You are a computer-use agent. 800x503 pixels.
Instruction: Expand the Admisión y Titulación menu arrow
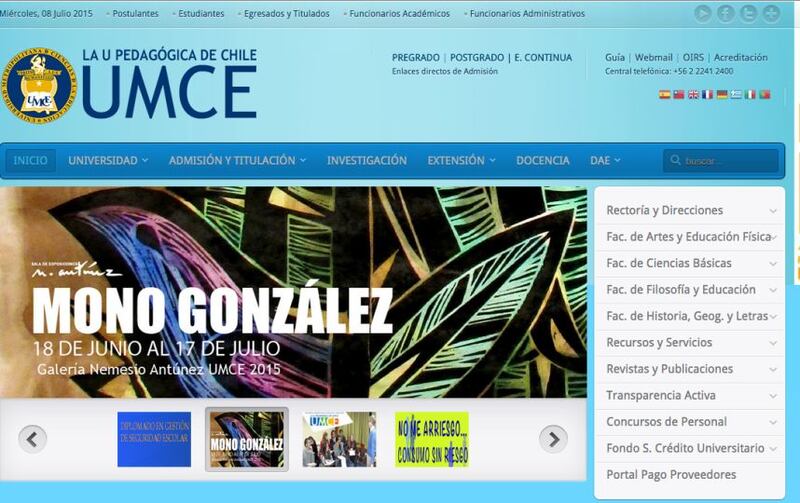(x=303, y=161)
